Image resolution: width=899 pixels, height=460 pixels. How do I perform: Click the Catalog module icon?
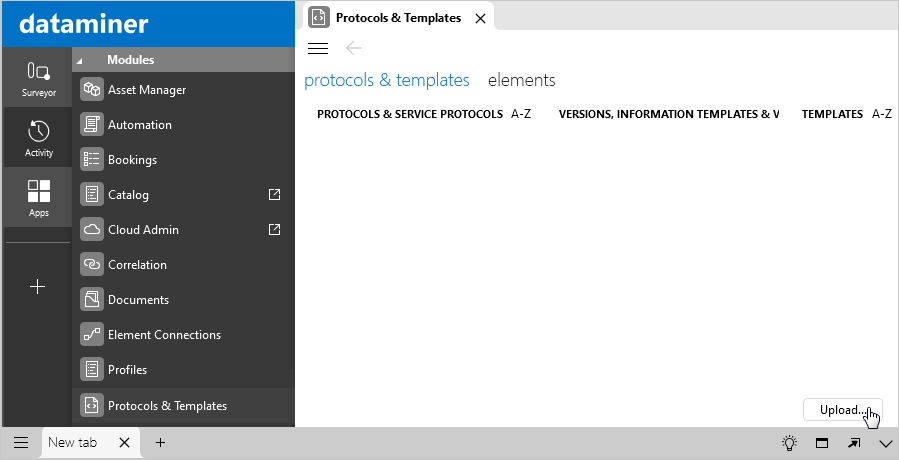[x=92, y=194]
